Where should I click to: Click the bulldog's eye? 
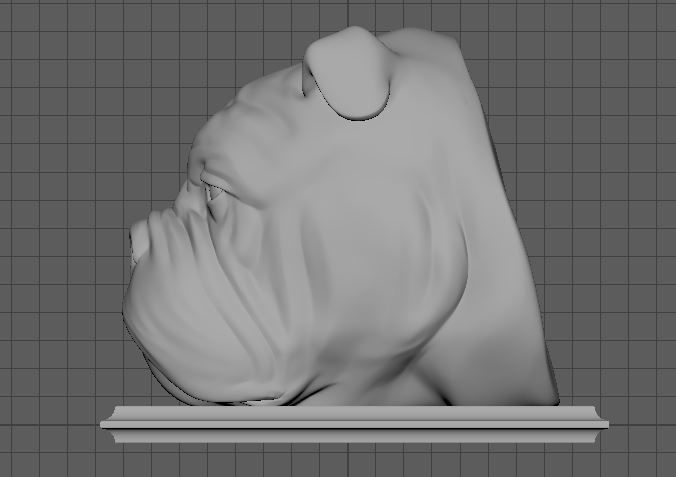pos(214,190)
